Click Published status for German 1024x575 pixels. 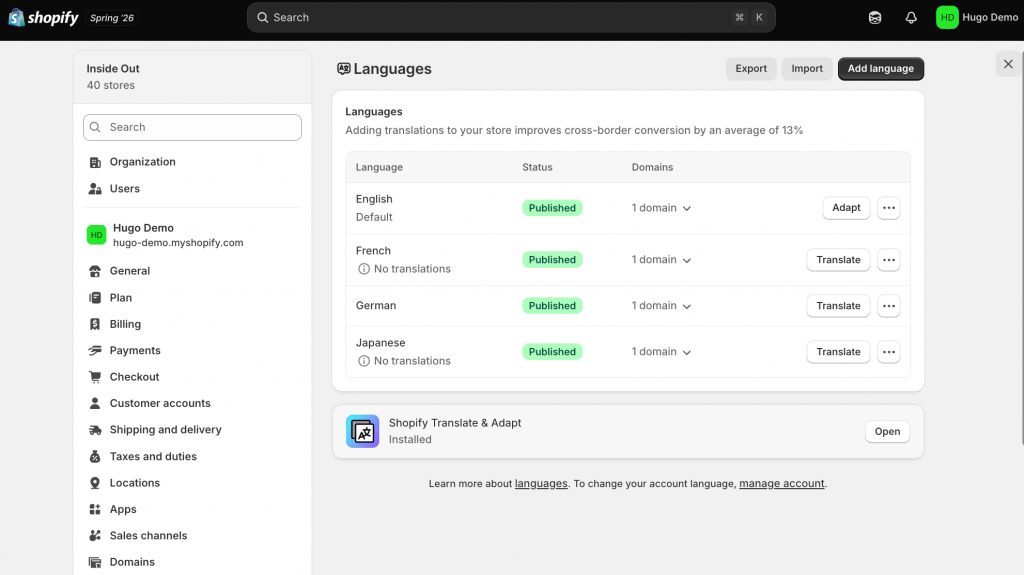[552, 306]
